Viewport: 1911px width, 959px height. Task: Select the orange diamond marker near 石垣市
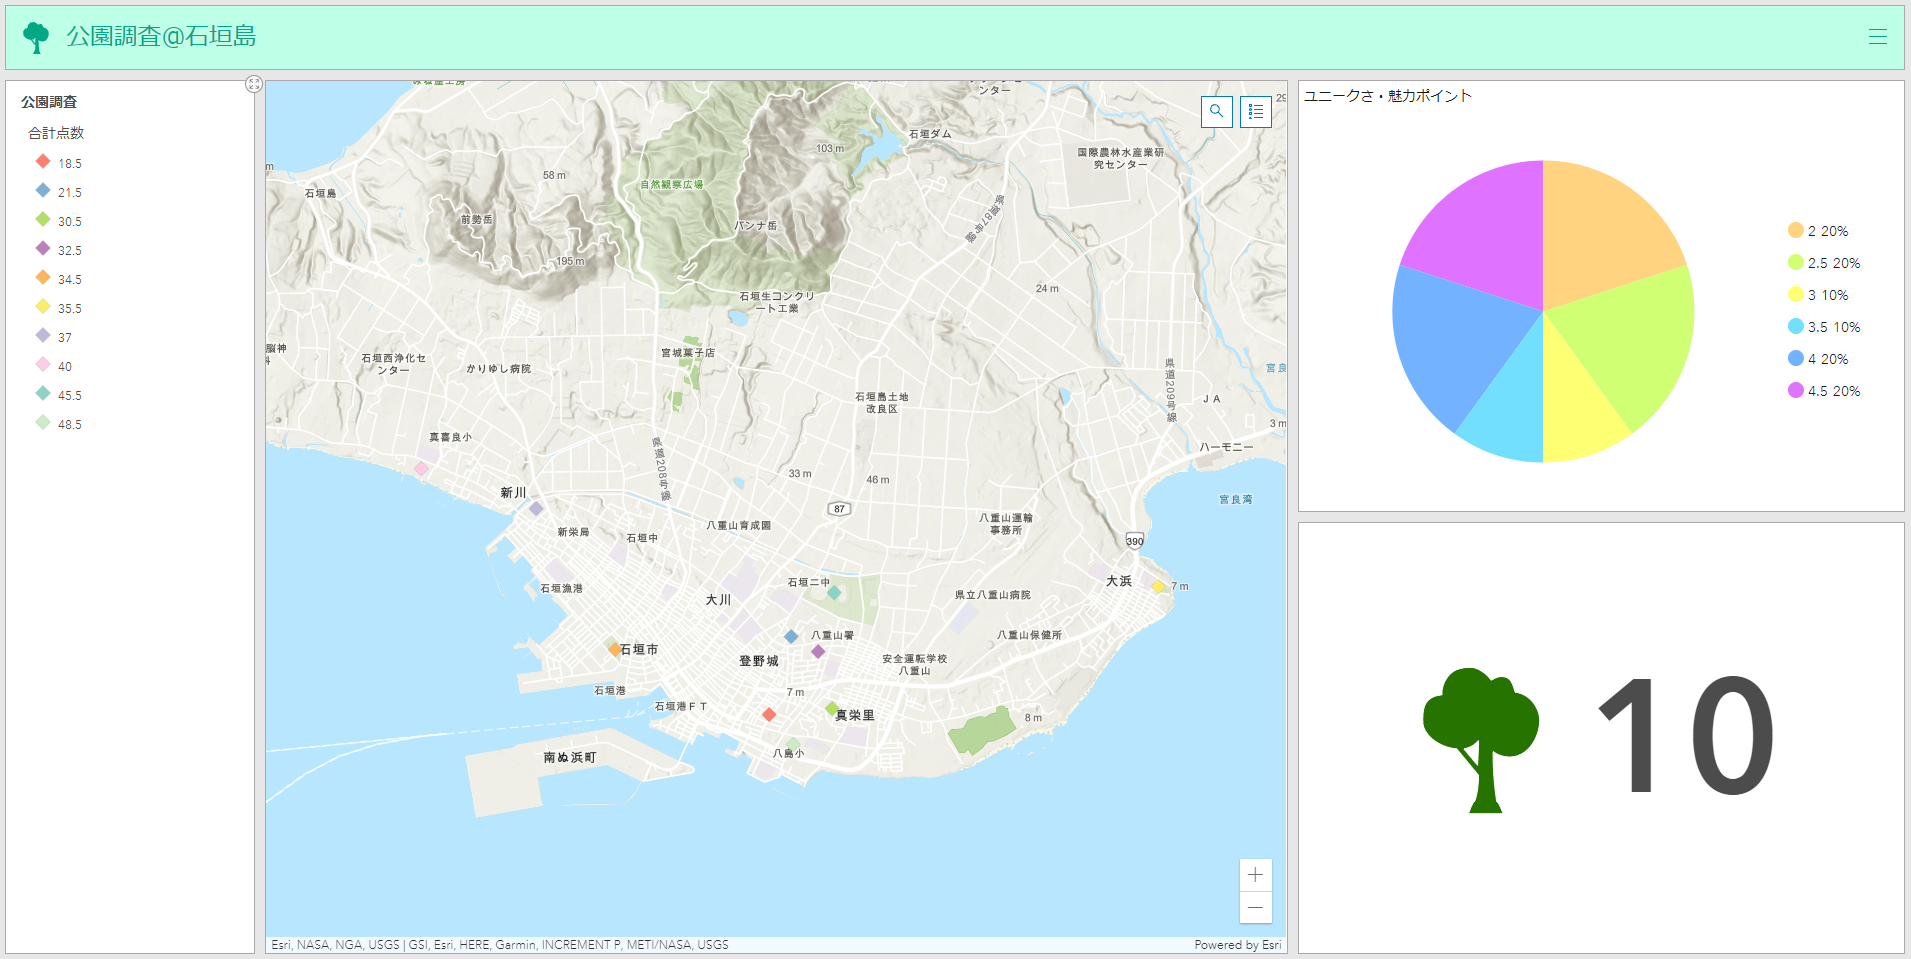[613, 648]
